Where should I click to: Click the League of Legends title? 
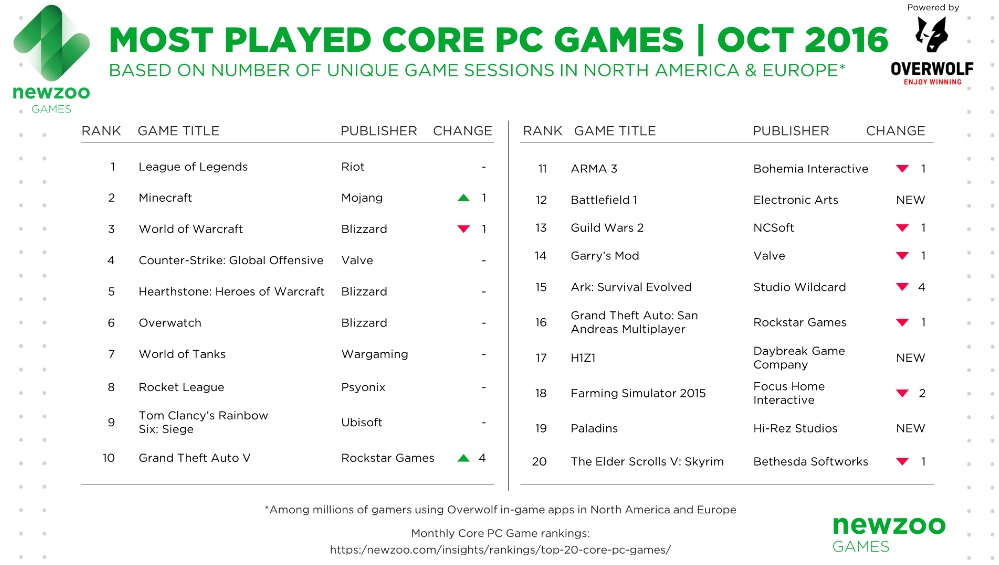[x=193, y=167]
